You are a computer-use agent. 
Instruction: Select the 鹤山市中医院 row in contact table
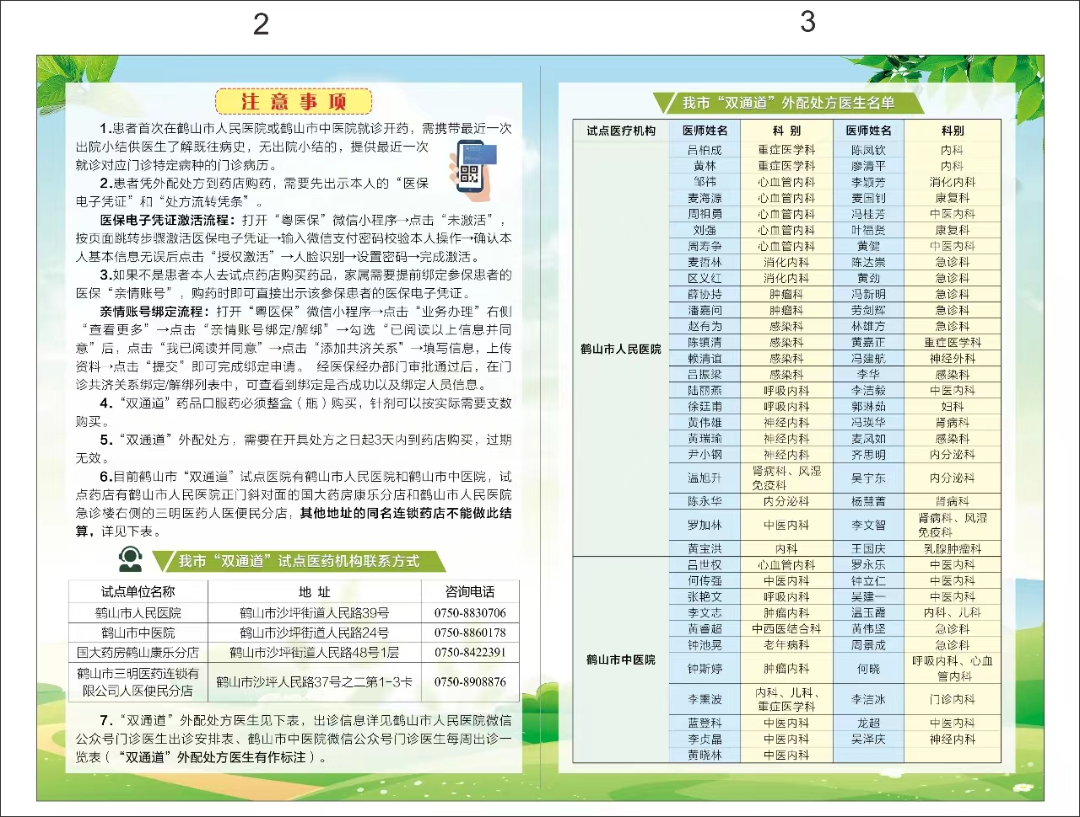[x=138, y=632]
